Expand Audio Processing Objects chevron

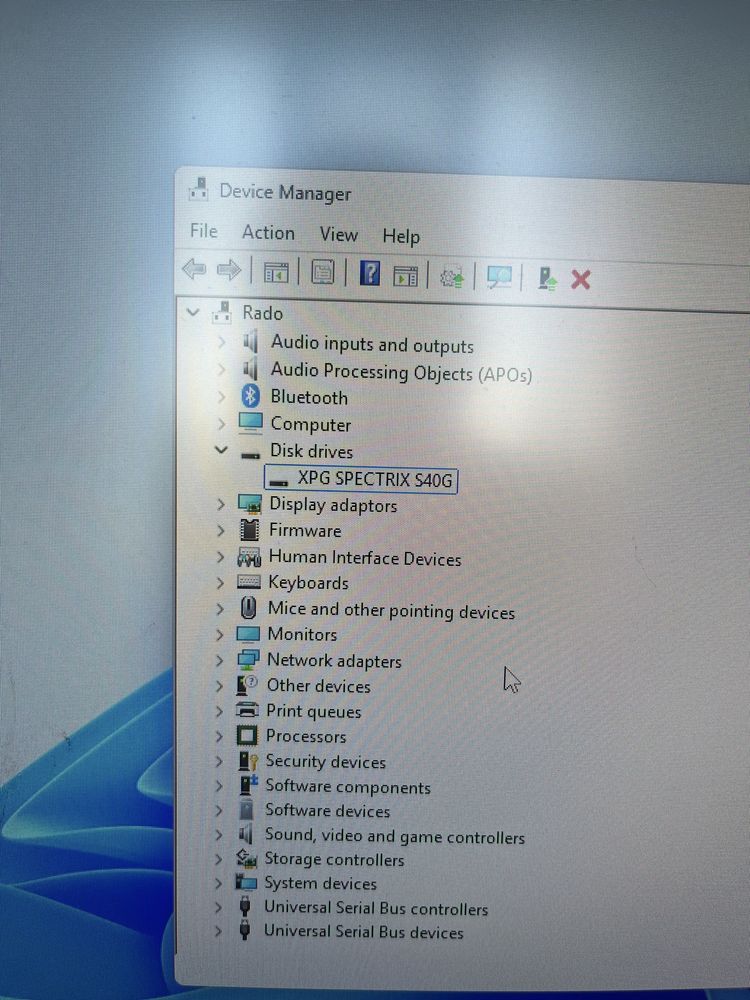click(221, 369)
